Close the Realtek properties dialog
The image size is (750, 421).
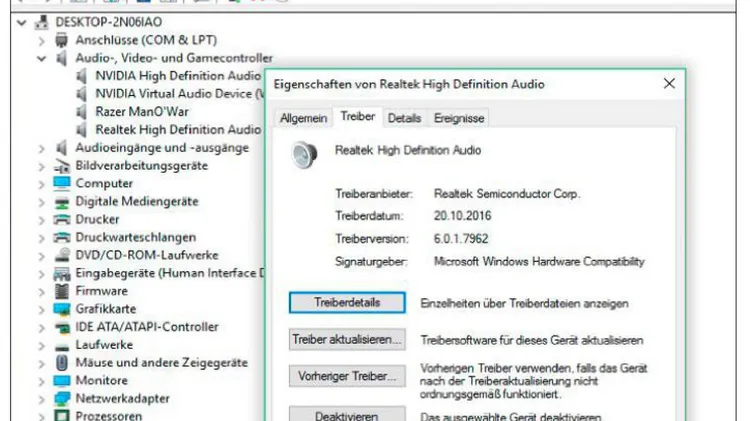tap(669, 84)
